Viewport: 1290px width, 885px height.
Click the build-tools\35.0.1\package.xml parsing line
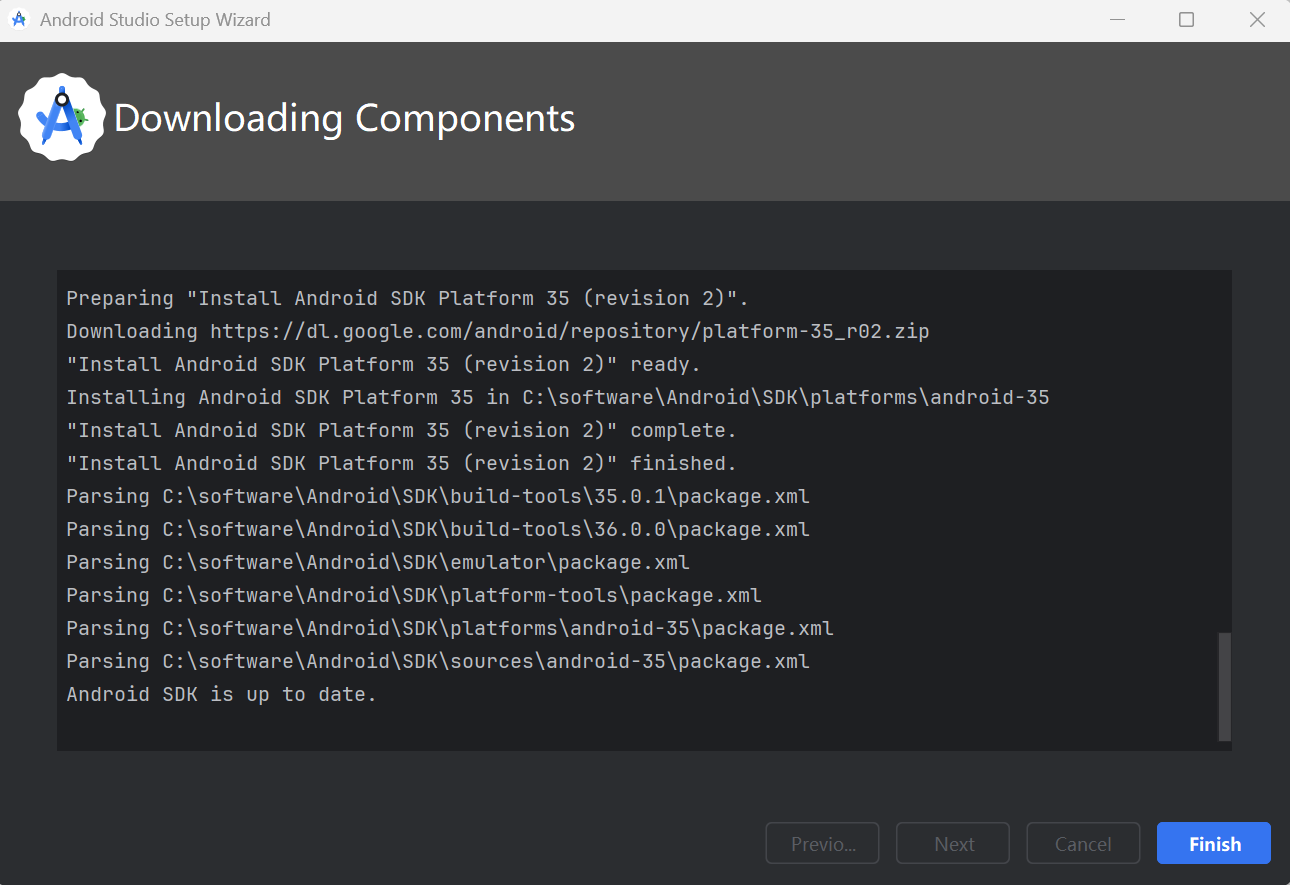point(438,496)
